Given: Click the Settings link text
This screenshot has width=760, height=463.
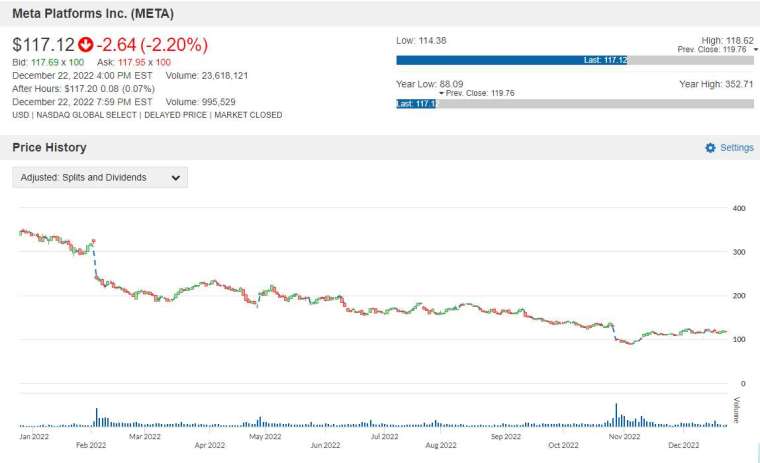Looking at the screenshot, I should (x=737, y=148).
